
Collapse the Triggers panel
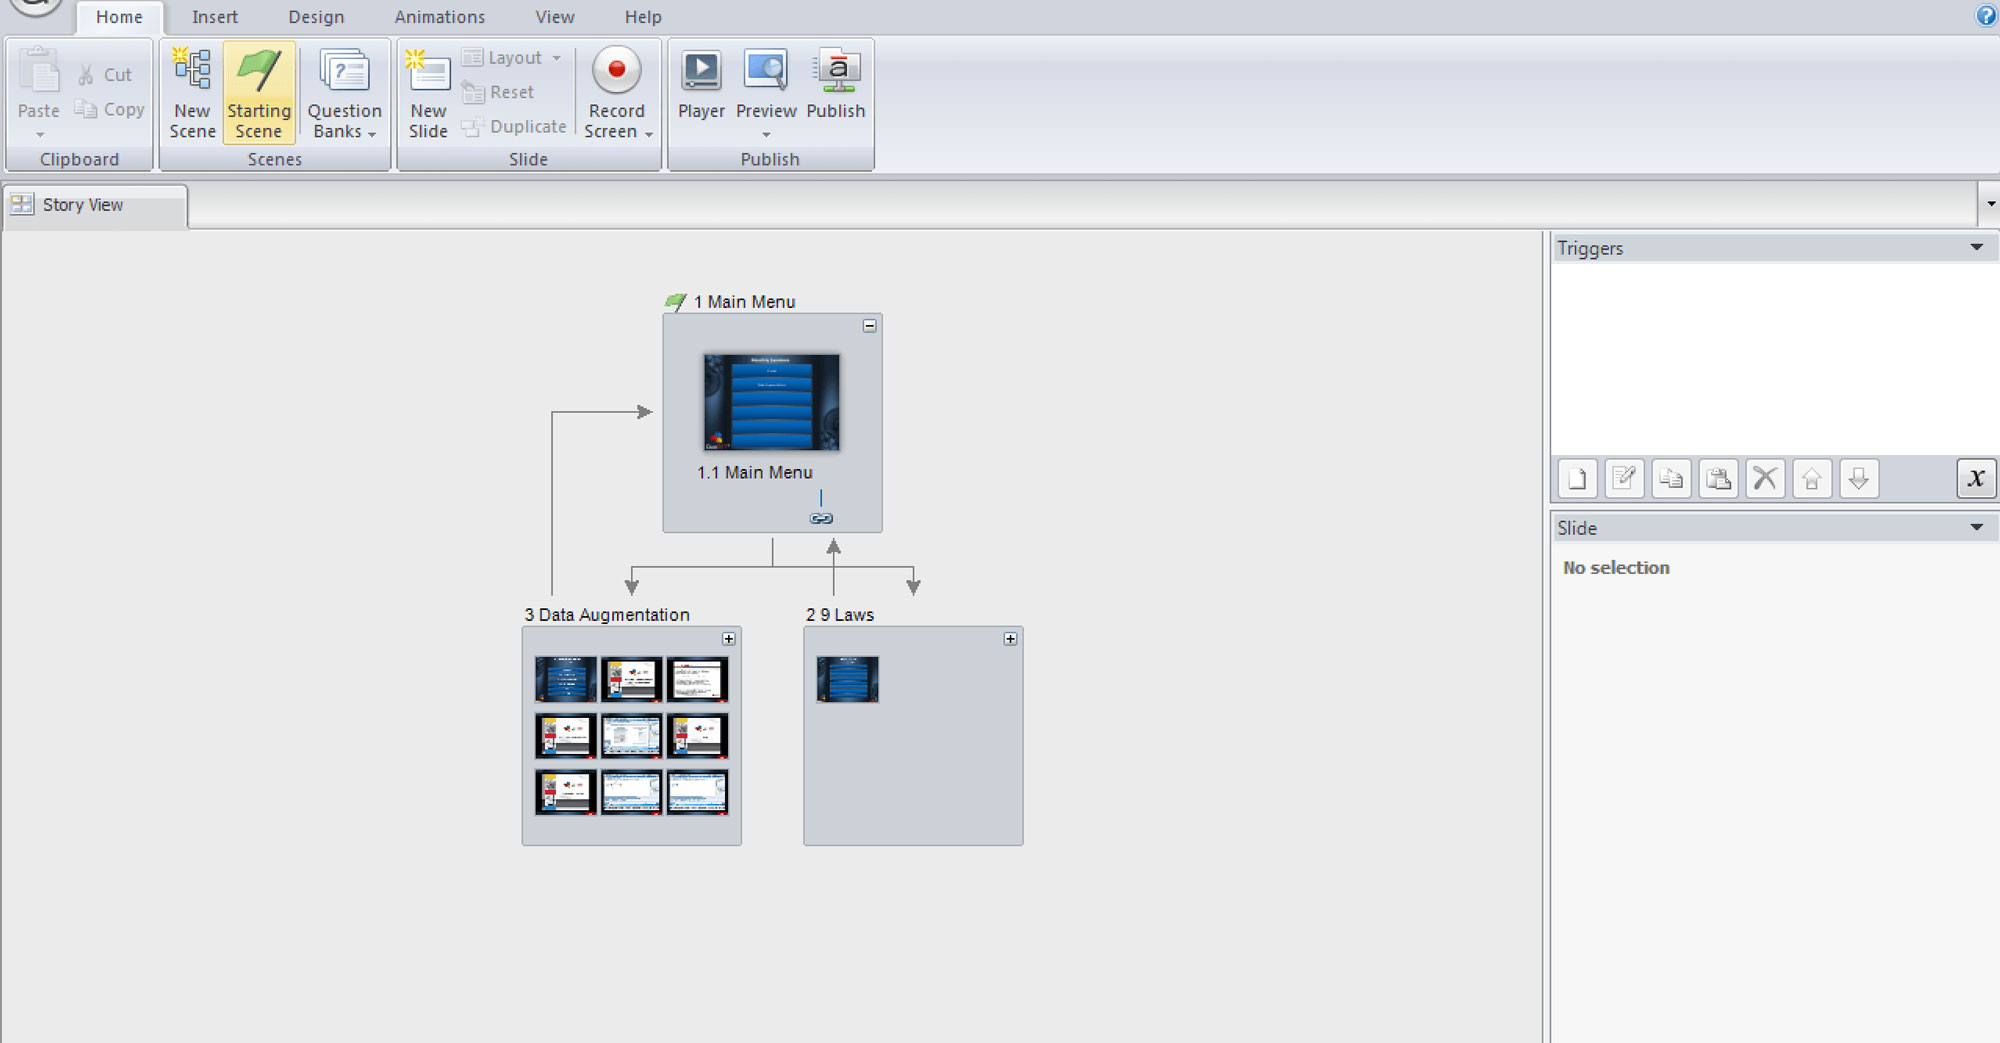click(x=1976, y=247)
